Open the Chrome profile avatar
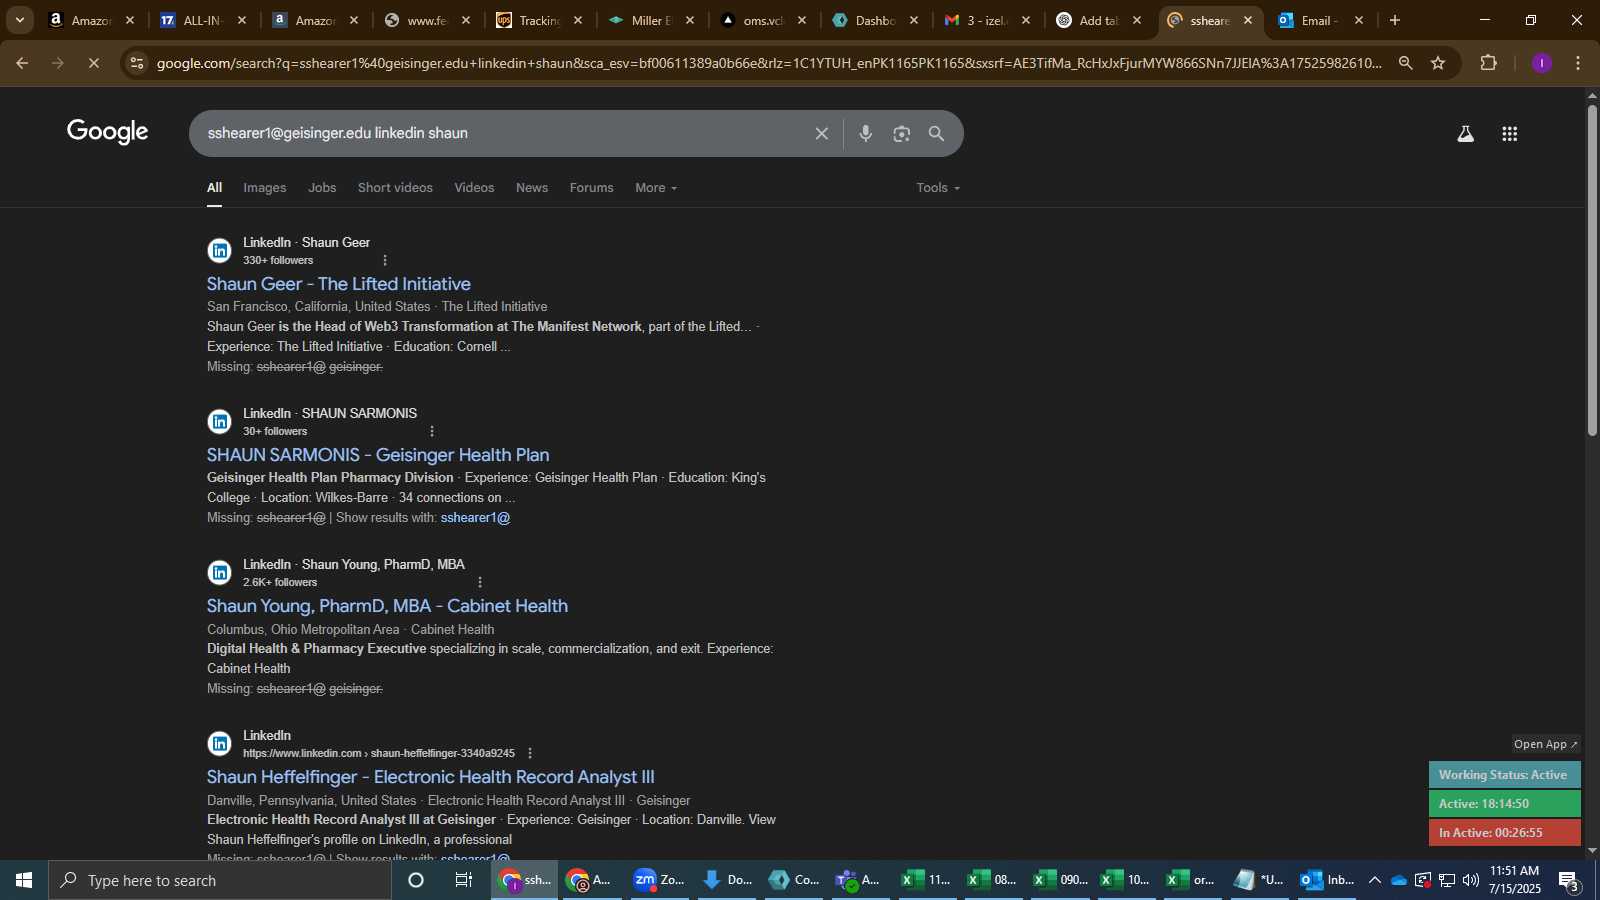 (x=1542, y=63)
